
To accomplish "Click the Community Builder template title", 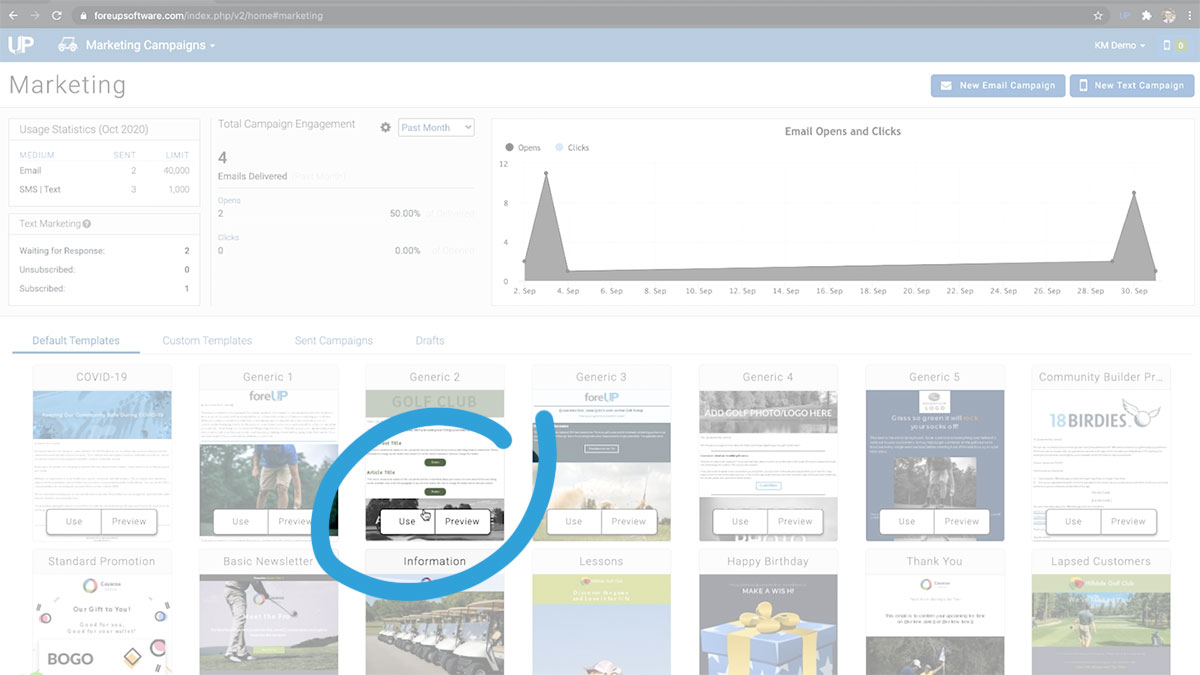I will coord(1101,377).
